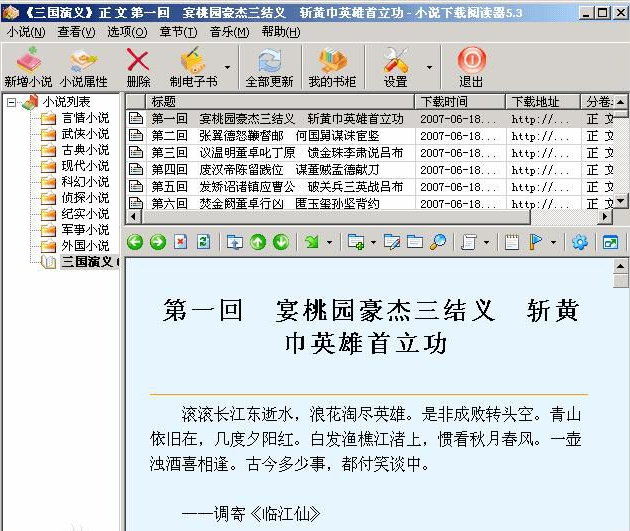Open the 章节(T) menu
Screen dimensions: 630x531
coord(178,32)
